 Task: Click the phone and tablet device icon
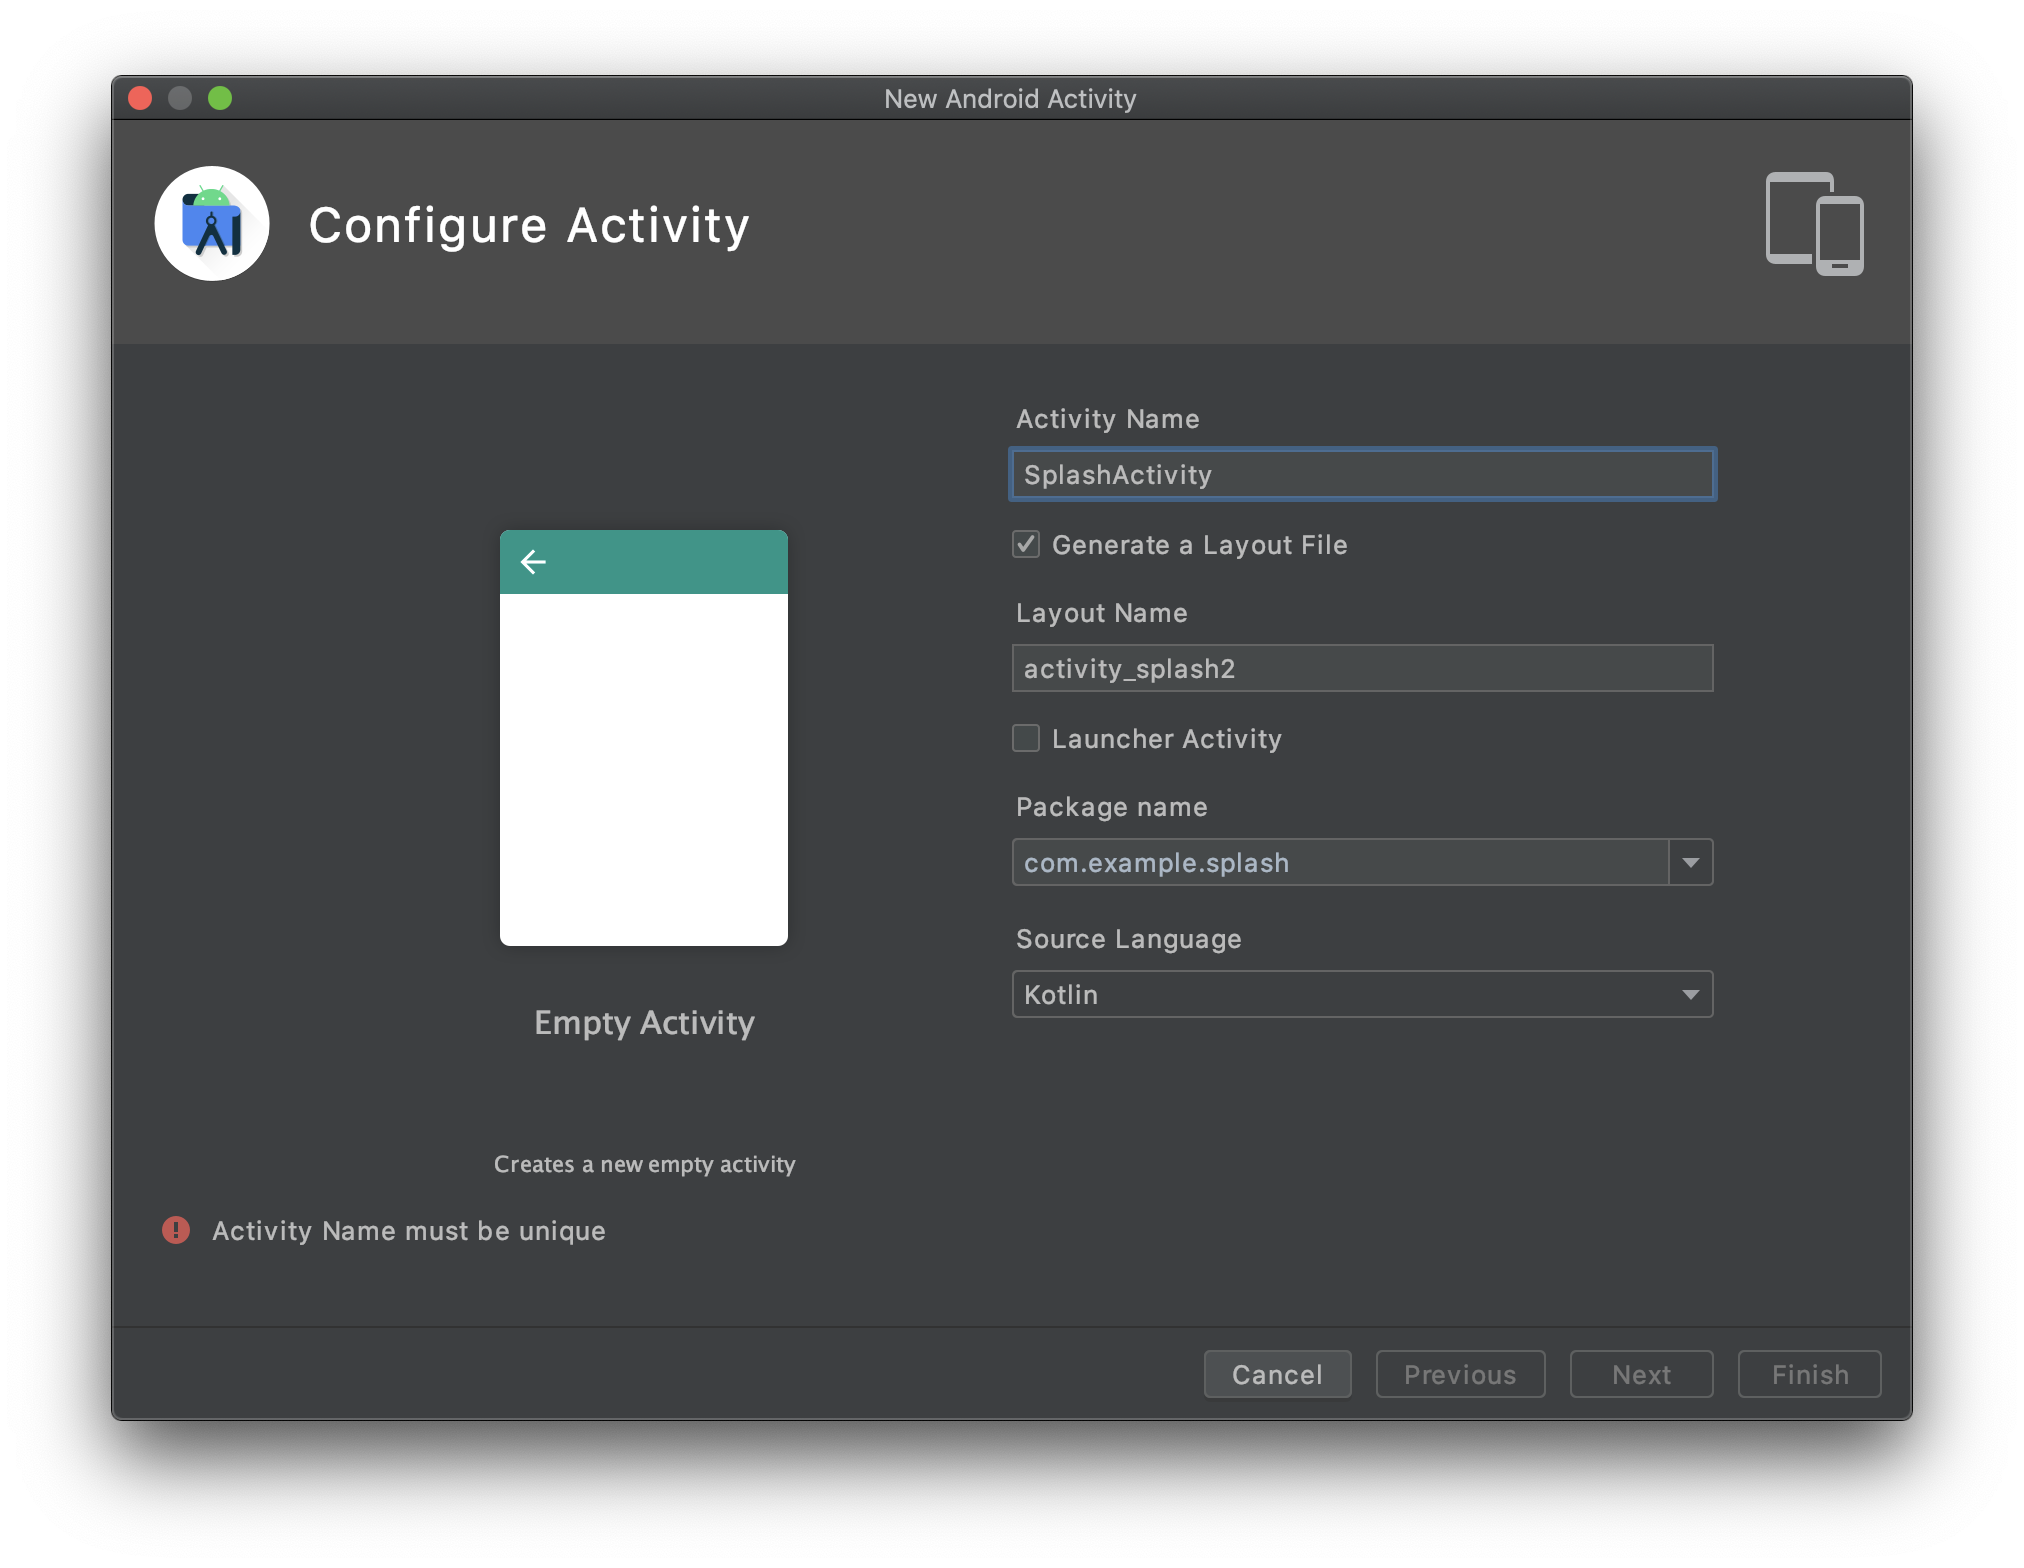[1814, 224]
